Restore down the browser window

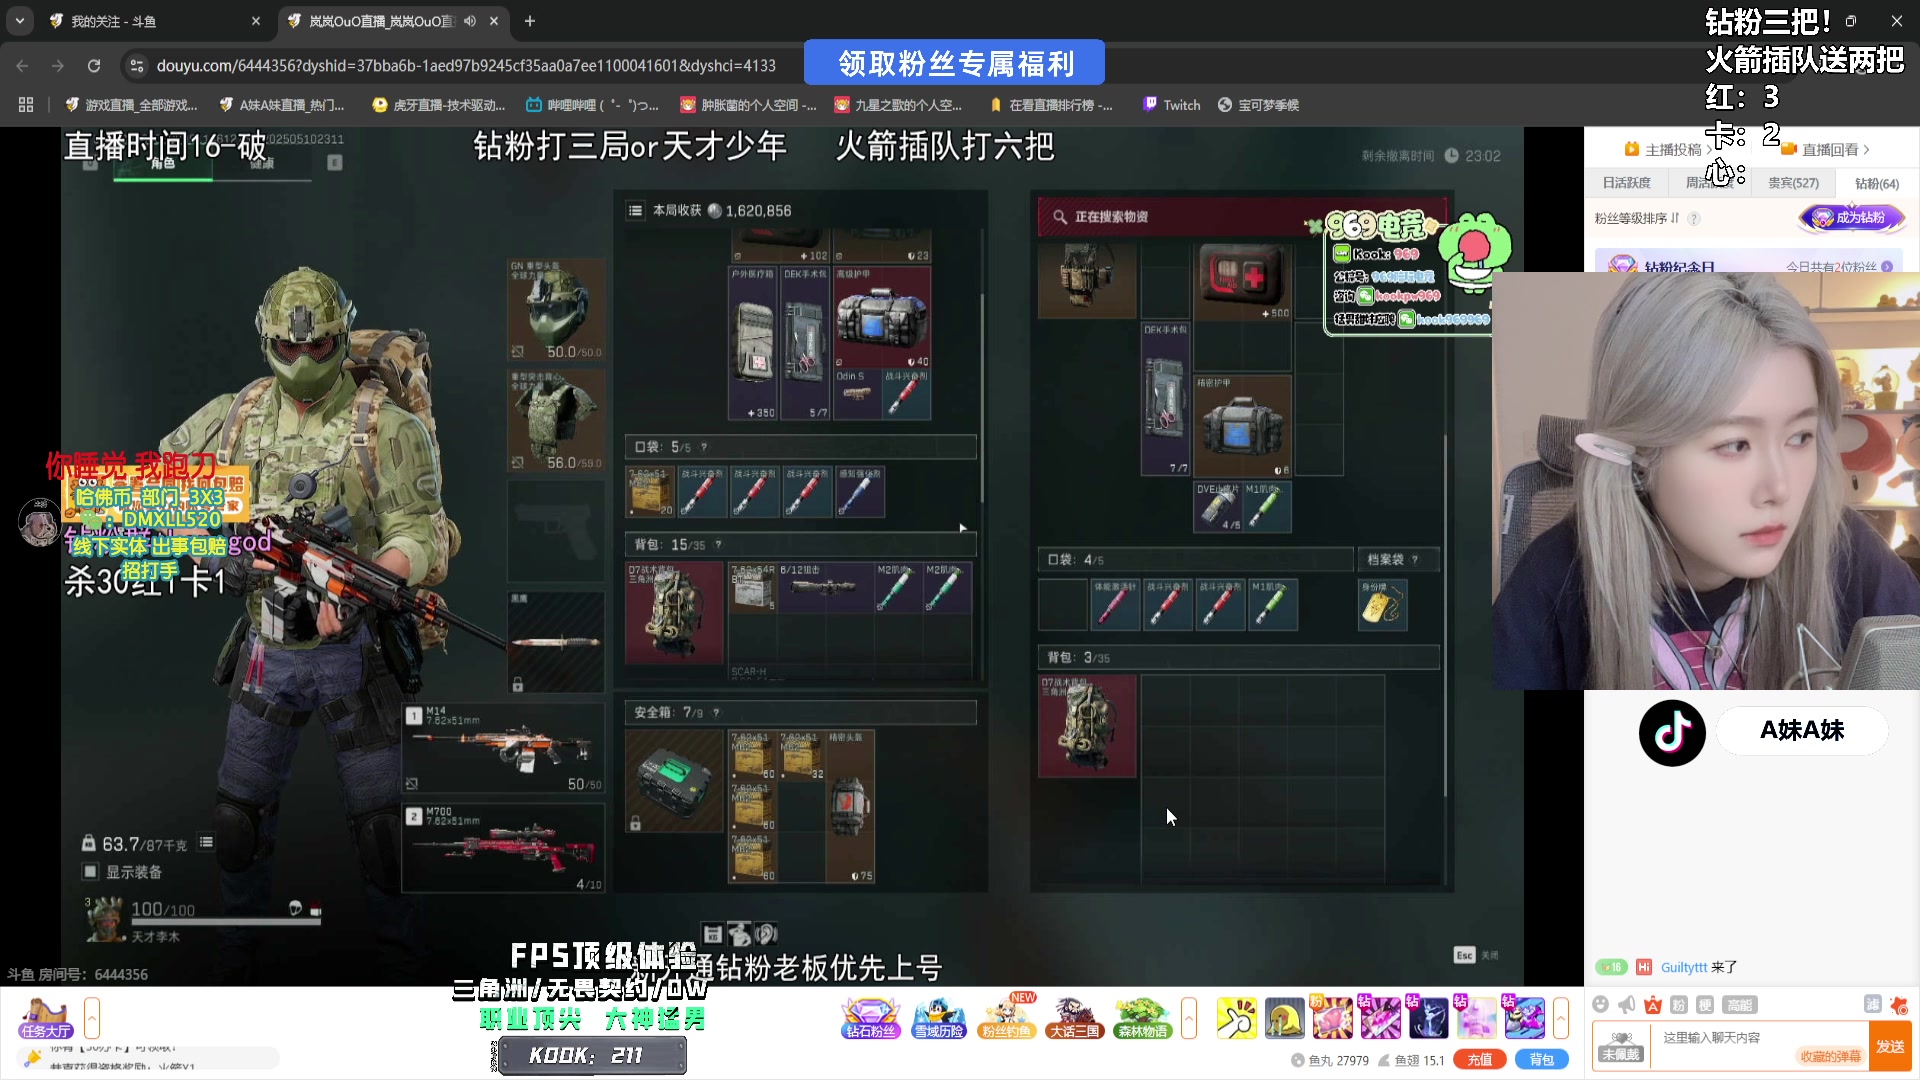coord(1851,21)
